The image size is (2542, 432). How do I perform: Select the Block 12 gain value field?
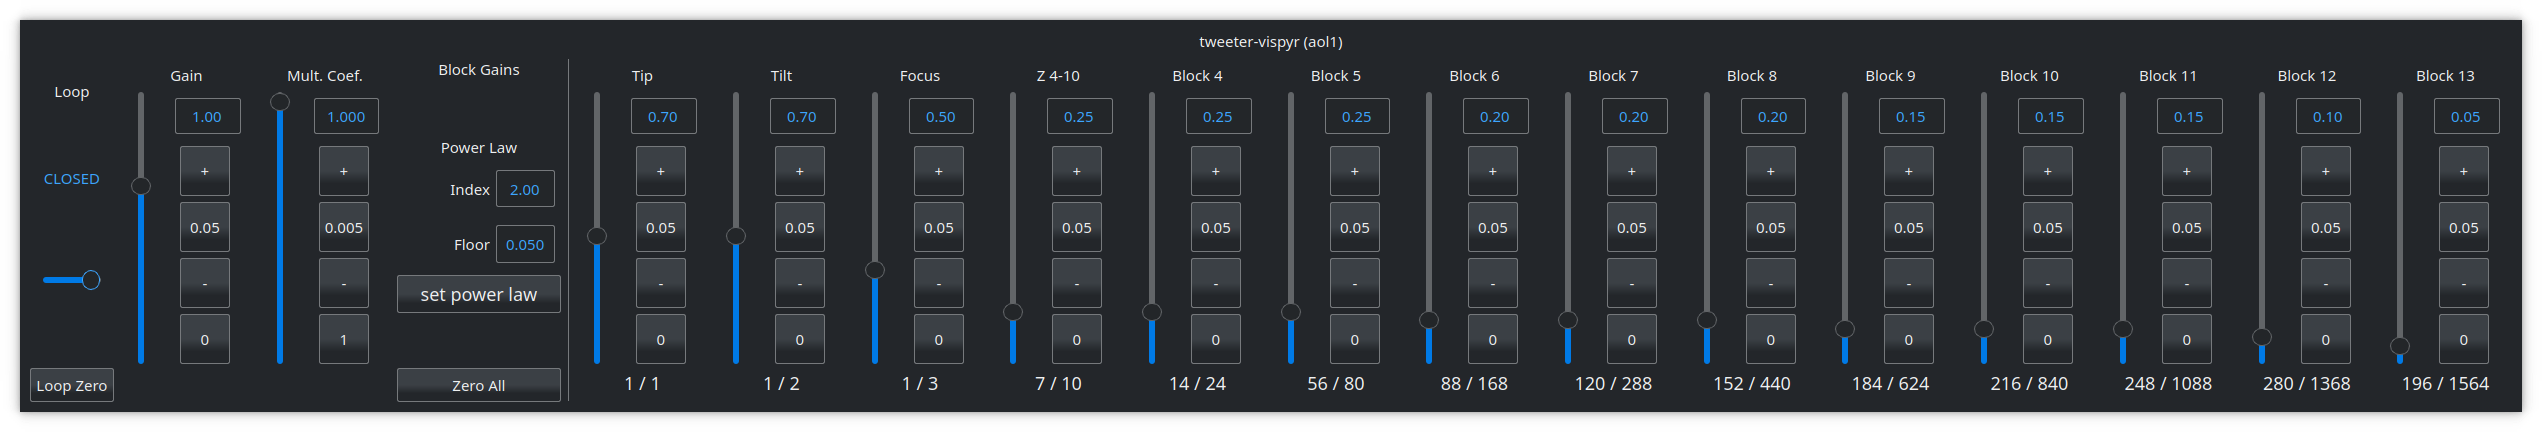pos(2328,116)
